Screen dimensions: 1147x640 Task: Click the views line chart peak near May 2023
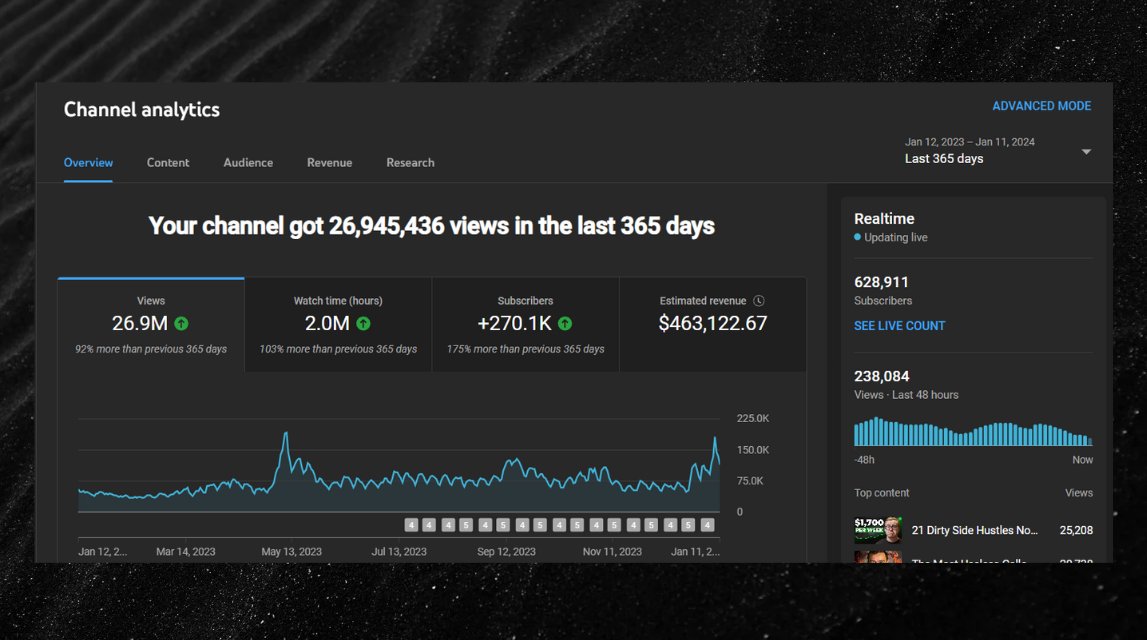(x=286, y=434)
